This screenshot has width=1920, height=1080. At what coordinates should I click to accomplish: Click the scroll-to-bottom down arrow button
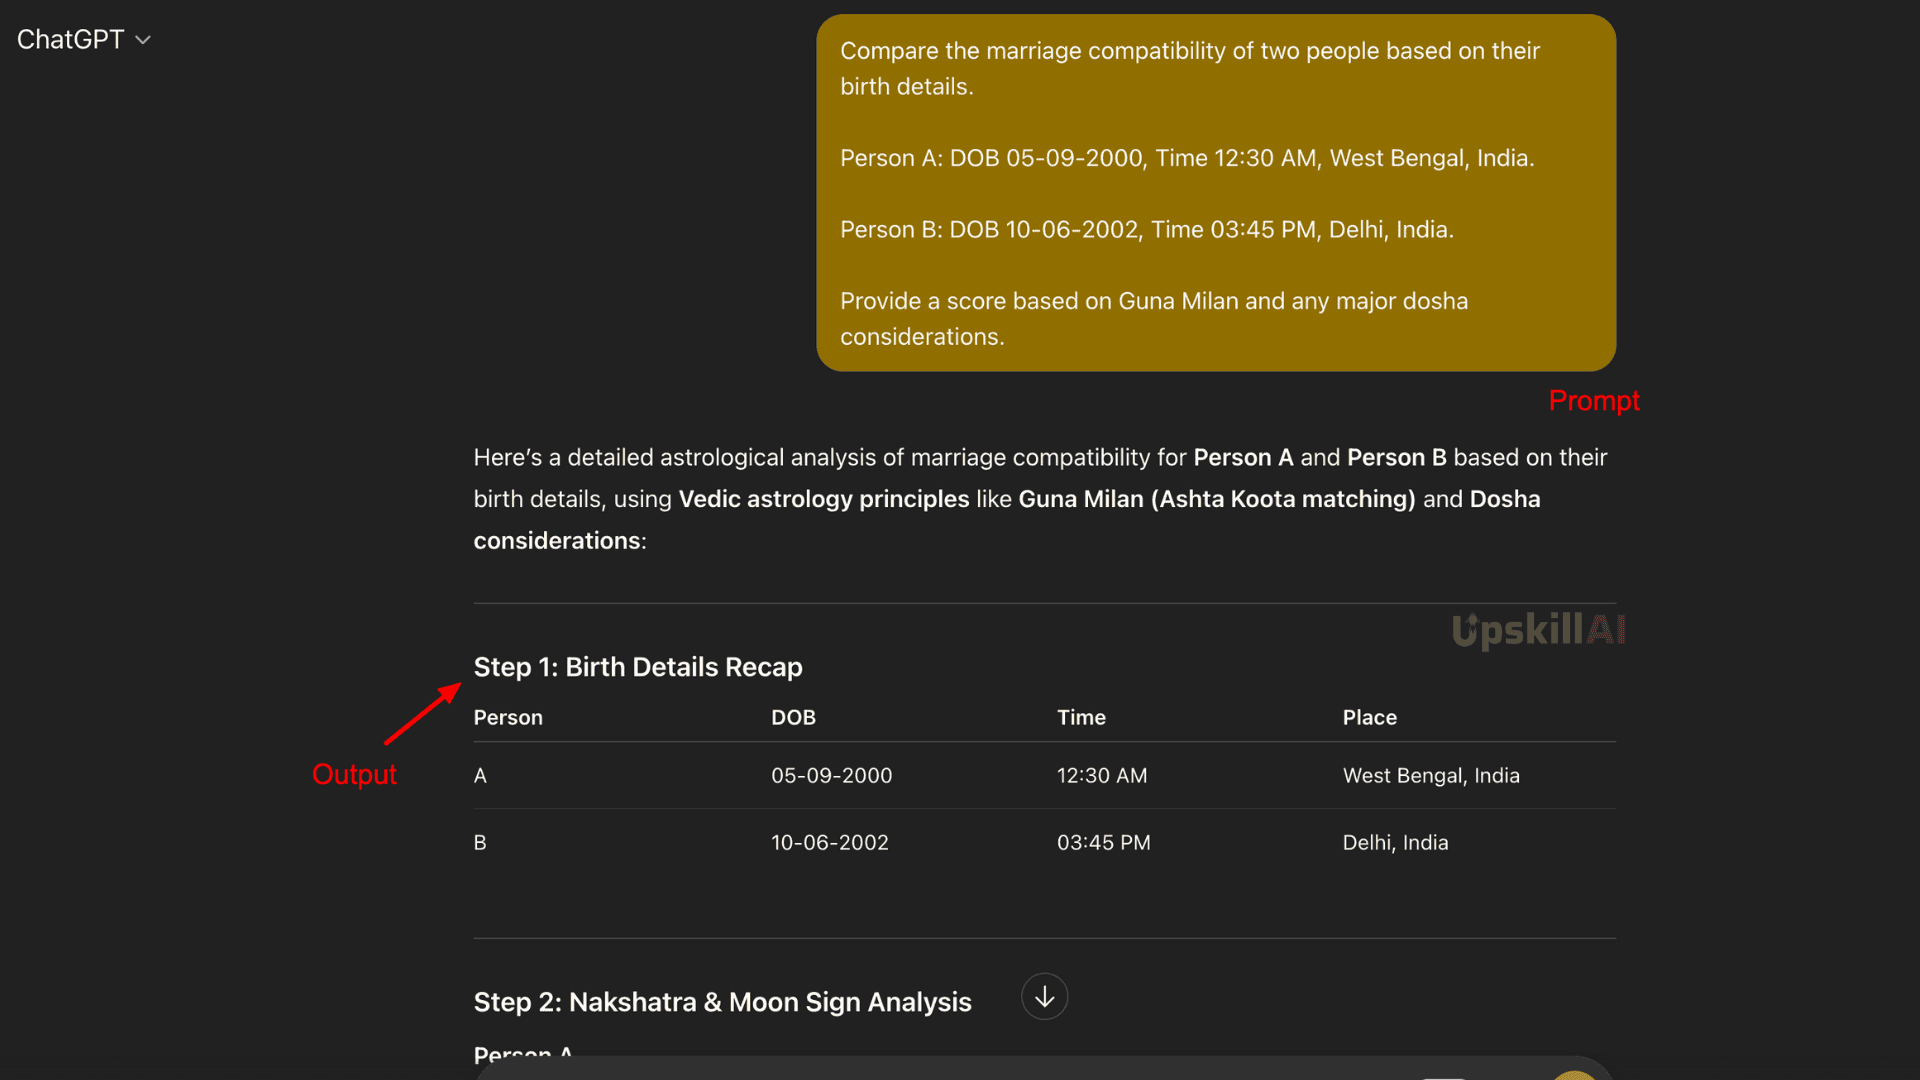pos(1044,997)
